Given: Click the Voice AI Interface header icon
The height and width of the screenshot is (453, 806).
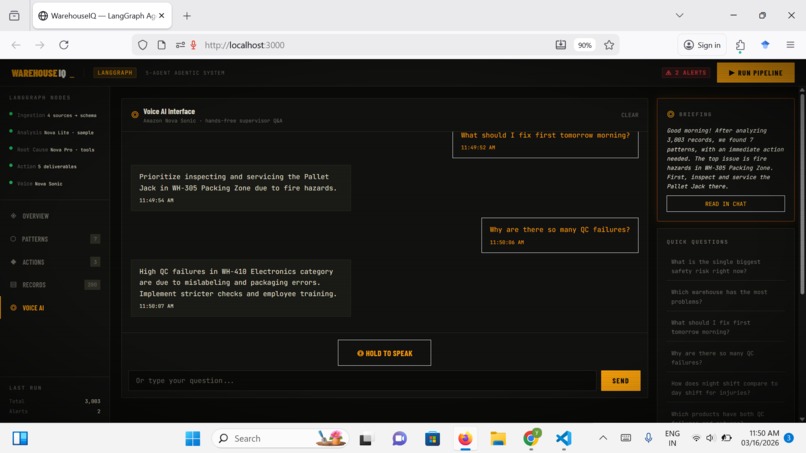Looking at the screenshot, I should coord(135,115).
